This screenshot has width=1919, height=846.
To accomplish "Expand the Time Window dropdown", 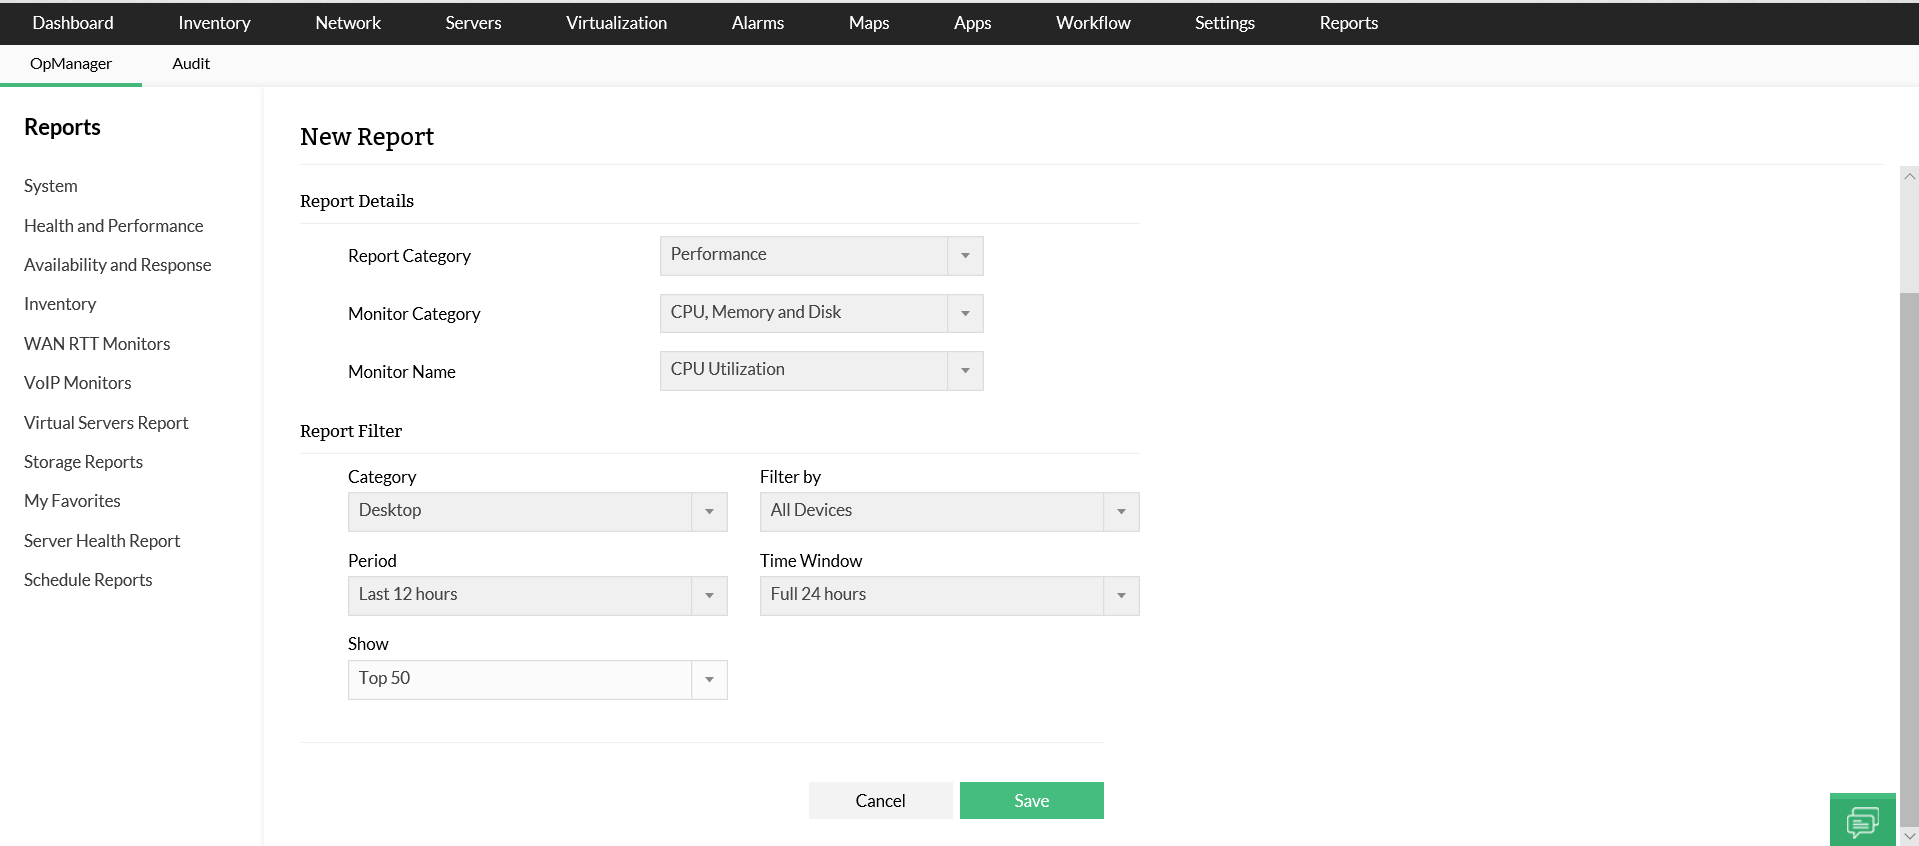I will coord(1121,596).
